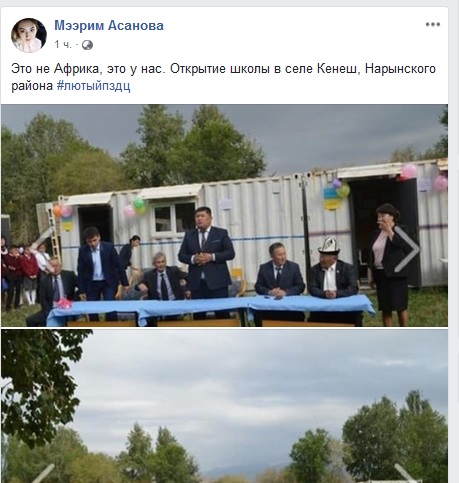Go to next photo with right chevron
The height and width of the screenshot is (483, 459).
coord(407,249)
